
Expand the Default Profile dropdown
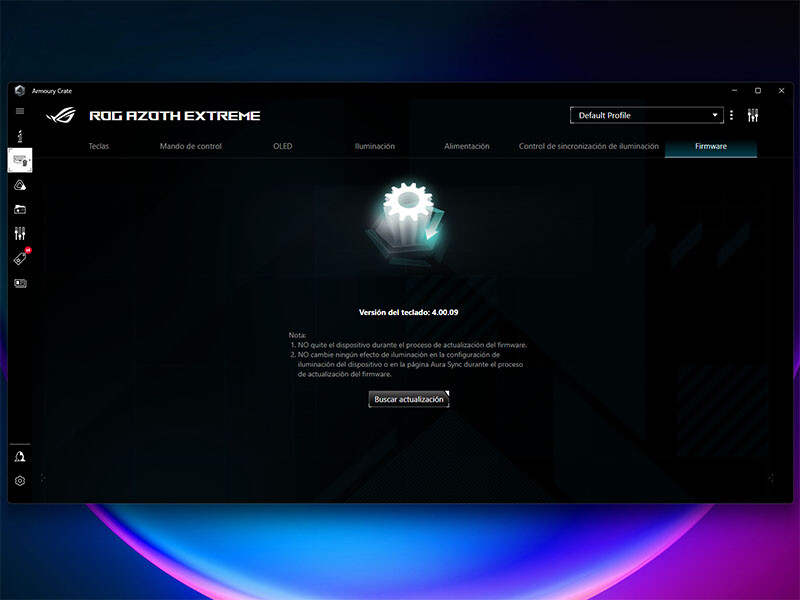pos(646,115)
